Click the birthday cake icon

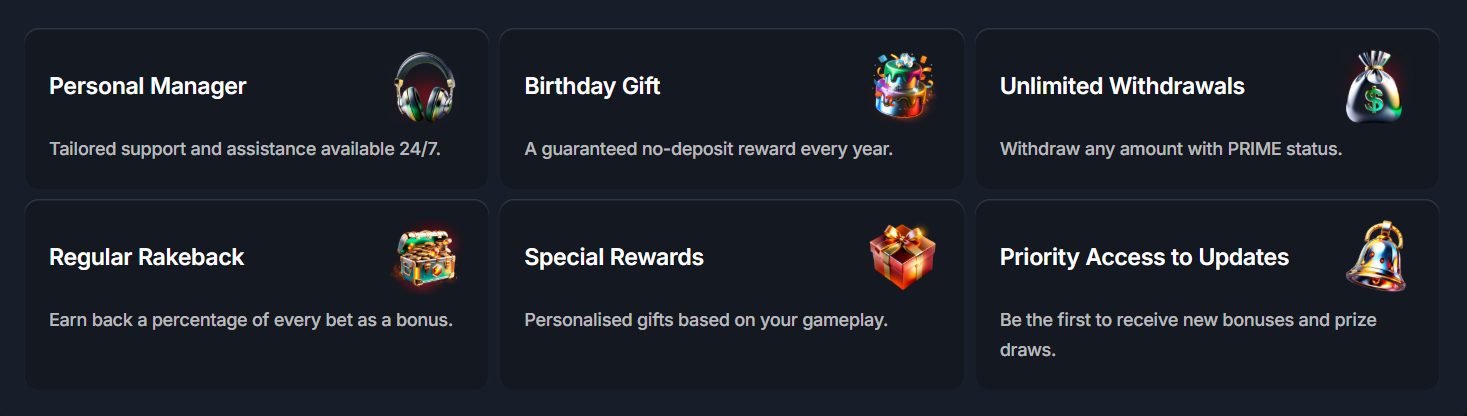coord(900,87)
